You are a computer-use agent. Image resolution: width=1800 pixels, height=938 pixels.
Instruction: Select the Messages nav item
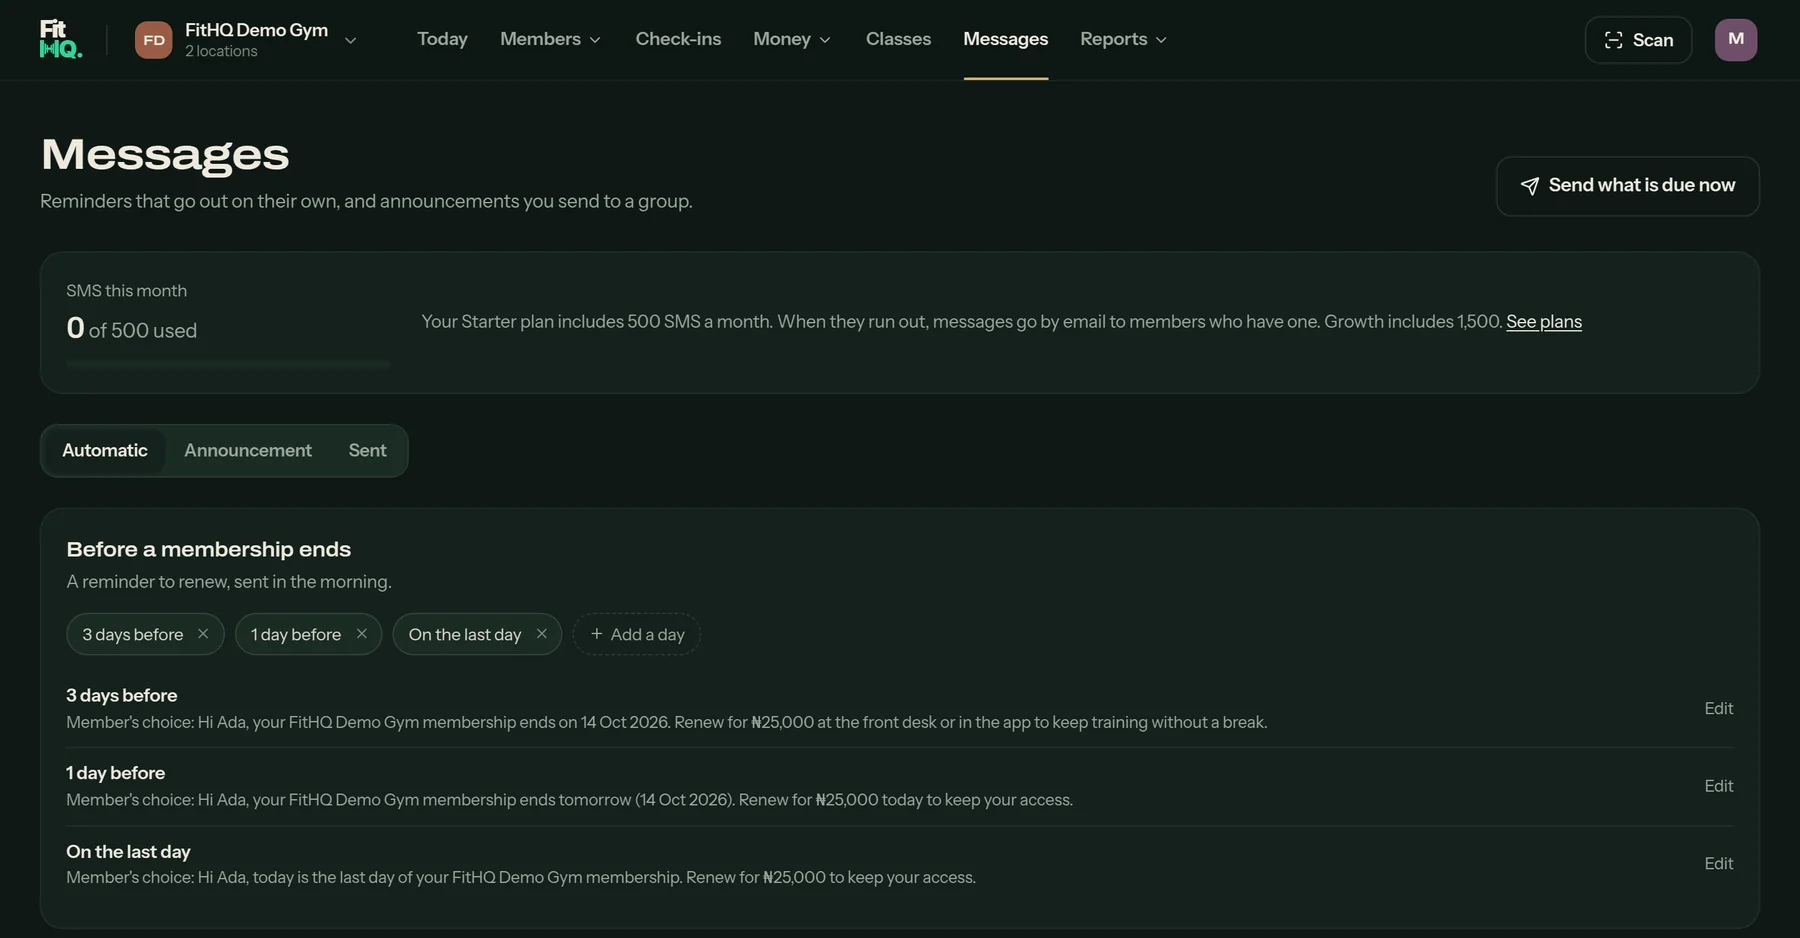coord(1006,39)
